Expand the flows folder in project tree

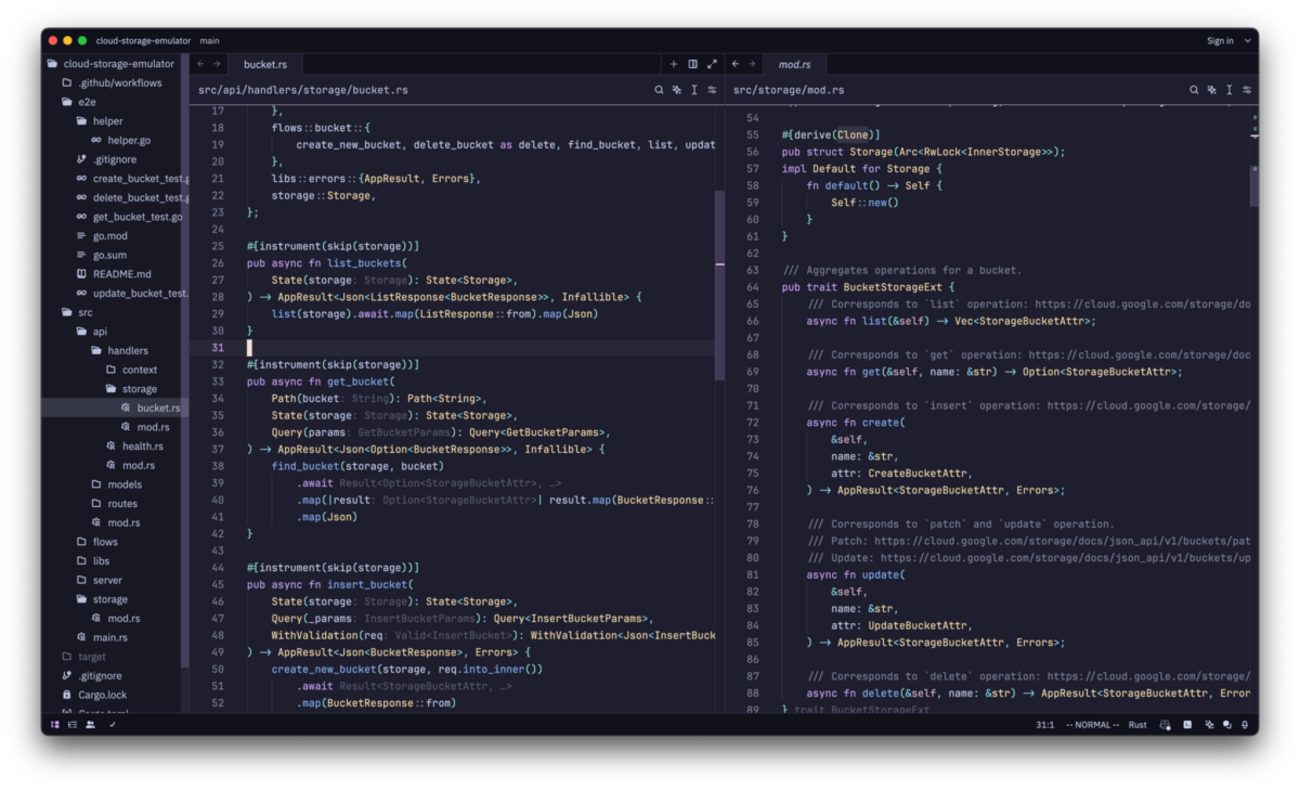[x=105, y=542]
